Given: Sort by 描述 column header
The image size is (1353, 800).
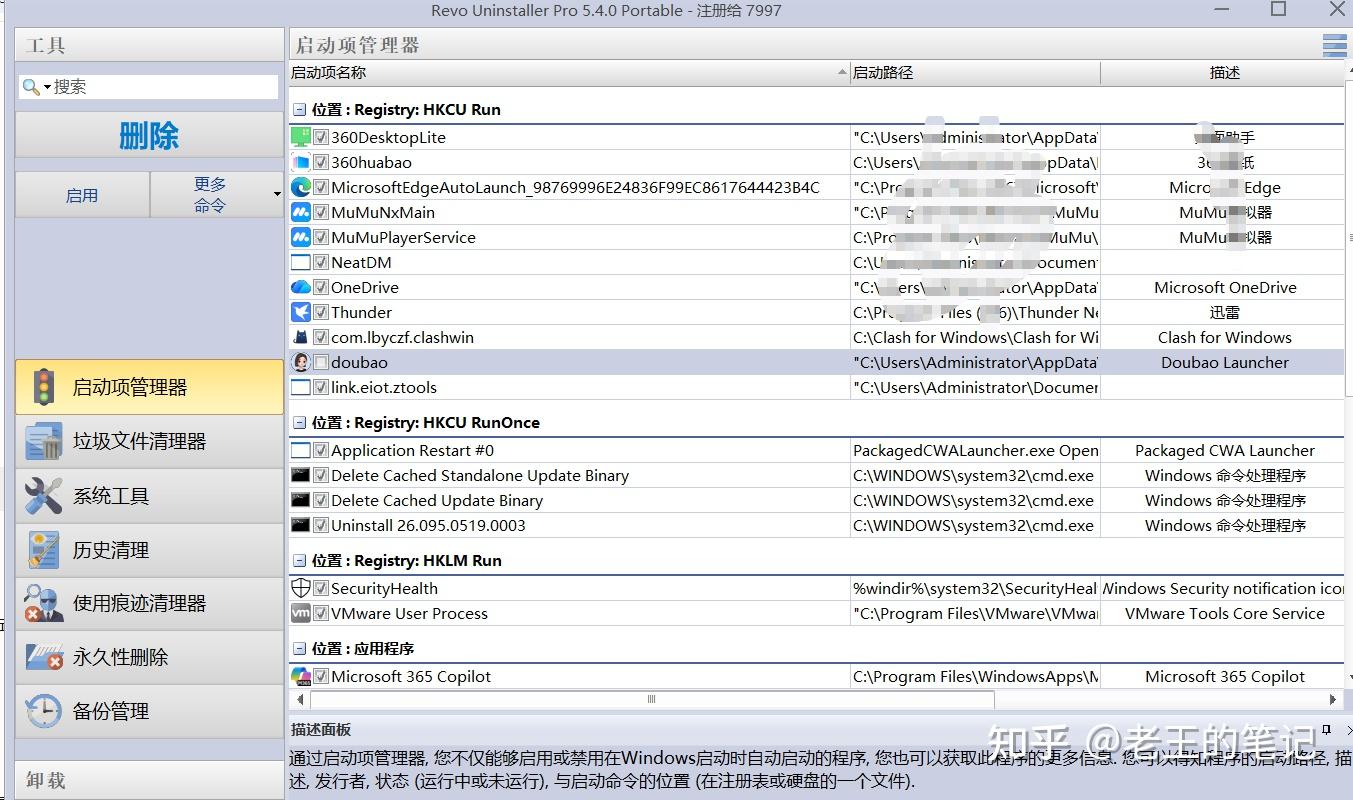Looking at the screenshot, I should [1223, 73].
